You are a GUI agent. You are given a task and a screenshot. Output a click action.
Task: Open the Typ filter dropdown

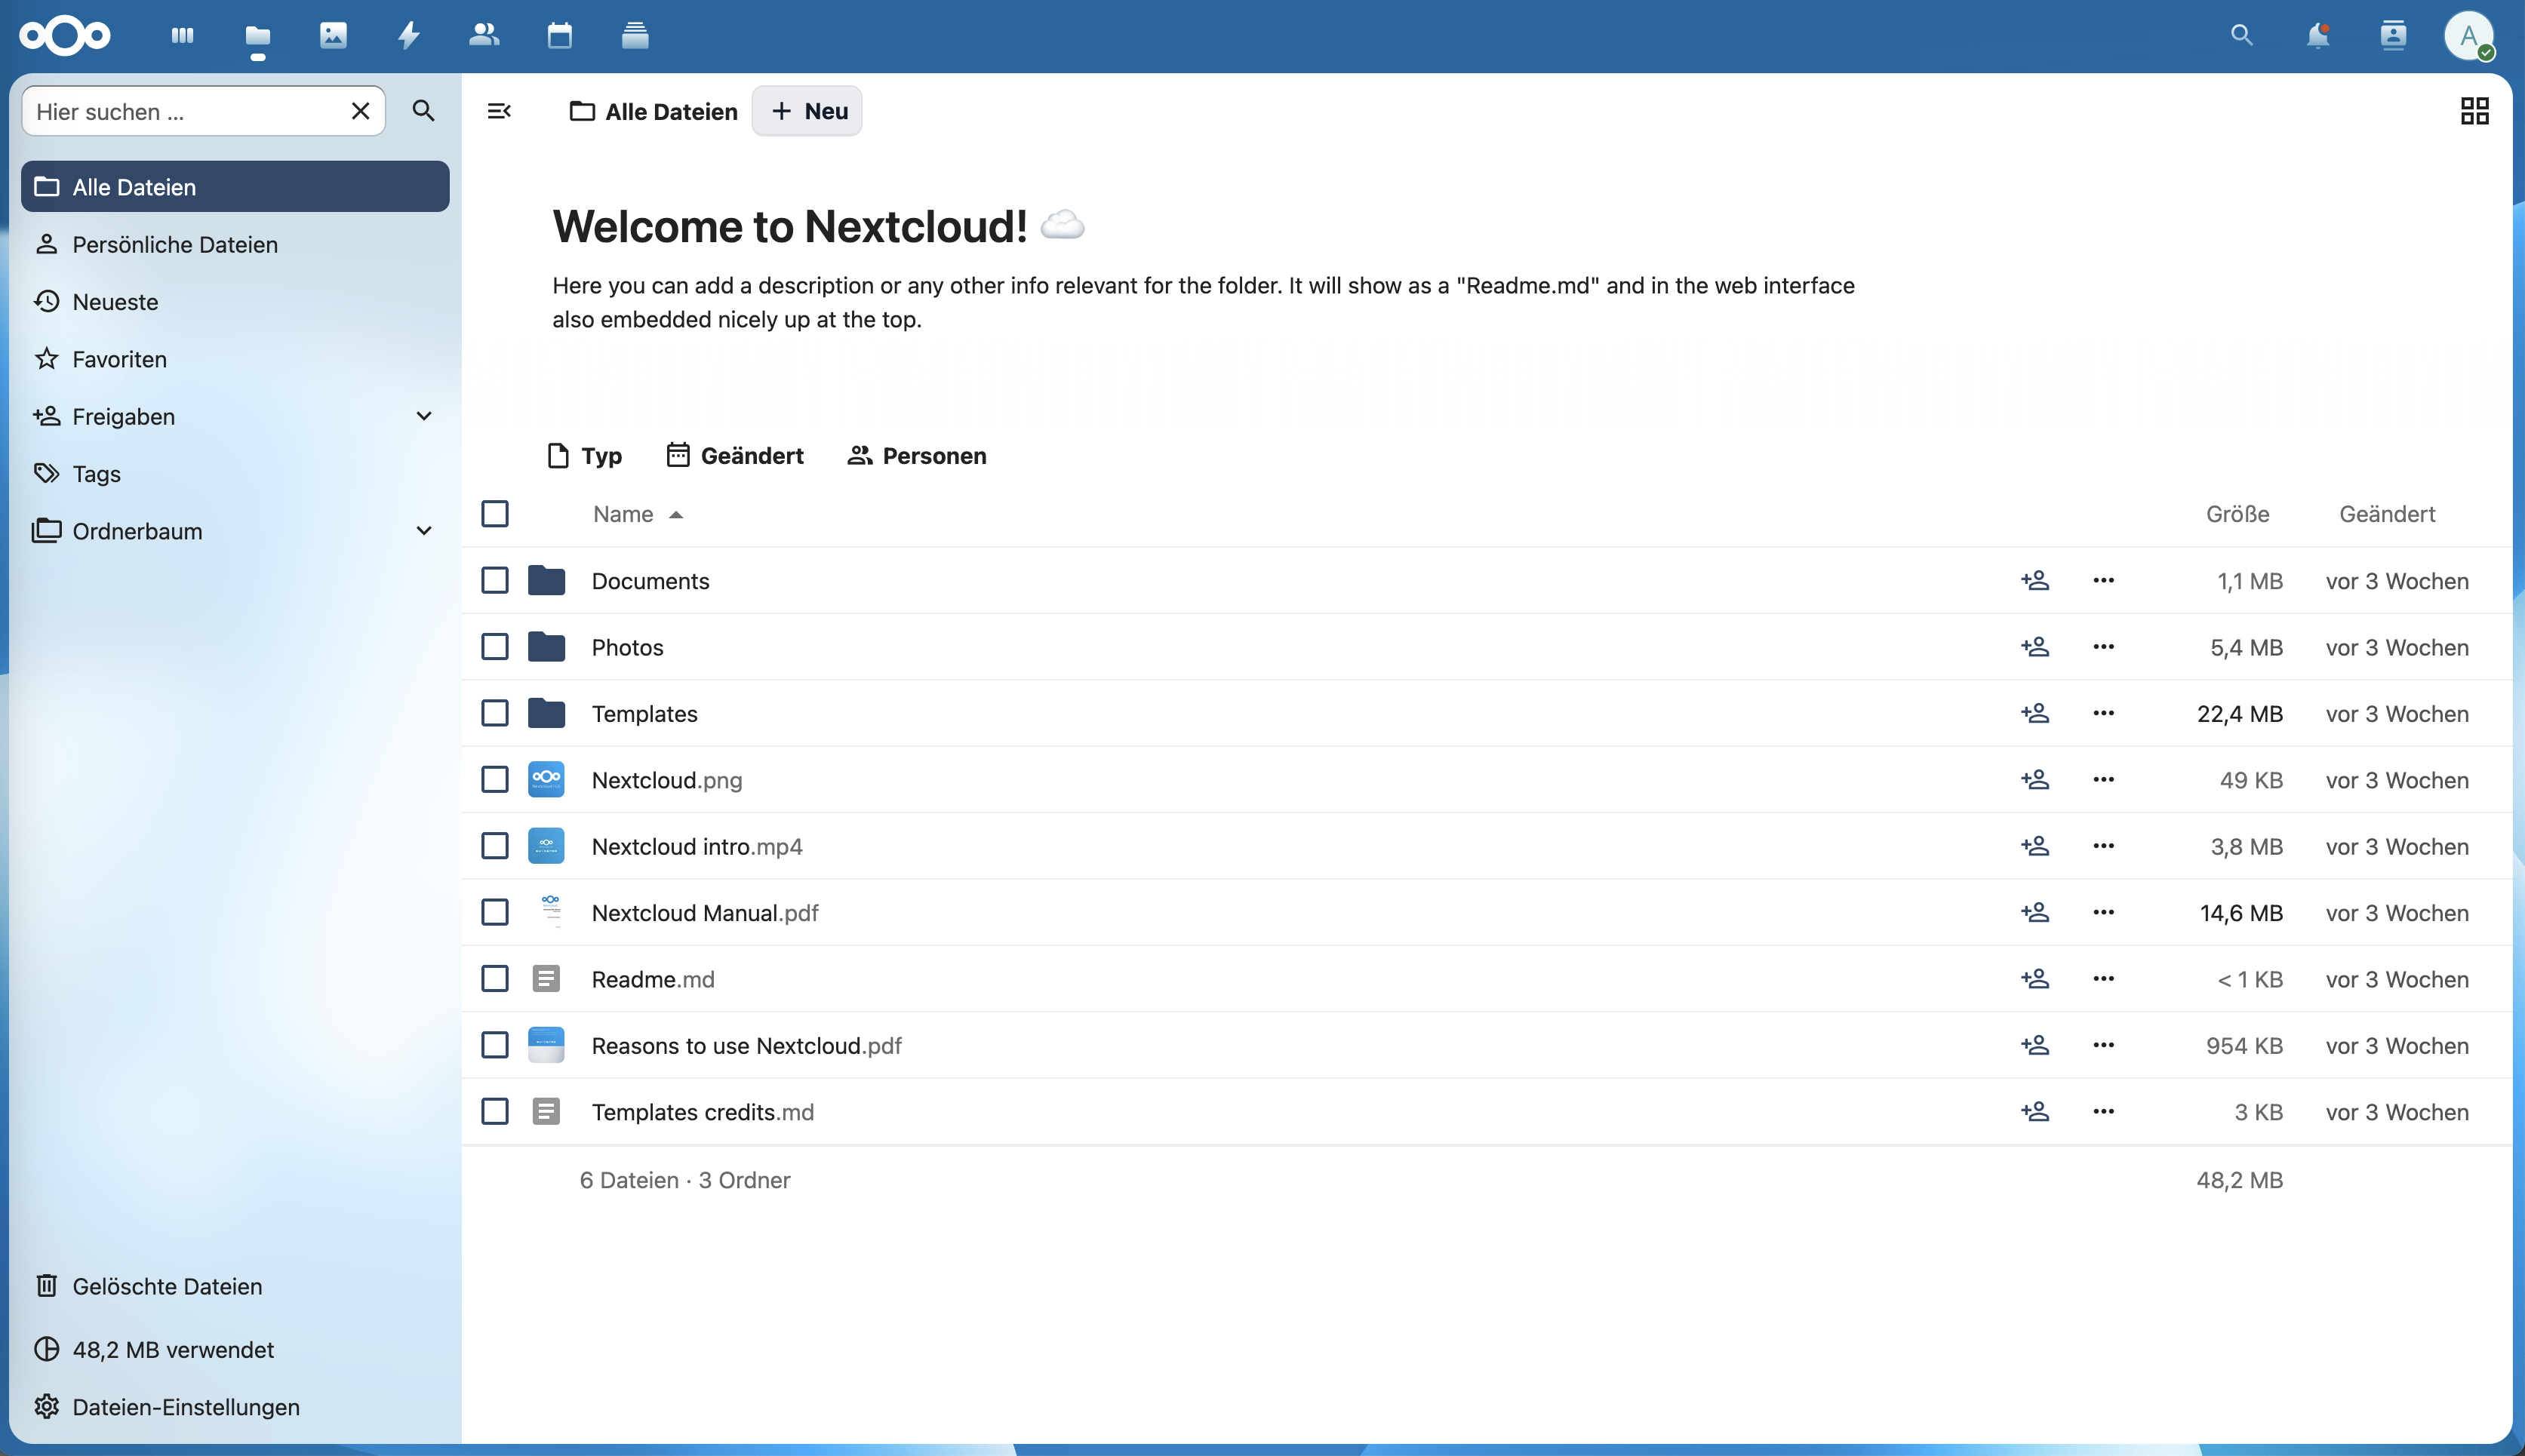(585, 456)
